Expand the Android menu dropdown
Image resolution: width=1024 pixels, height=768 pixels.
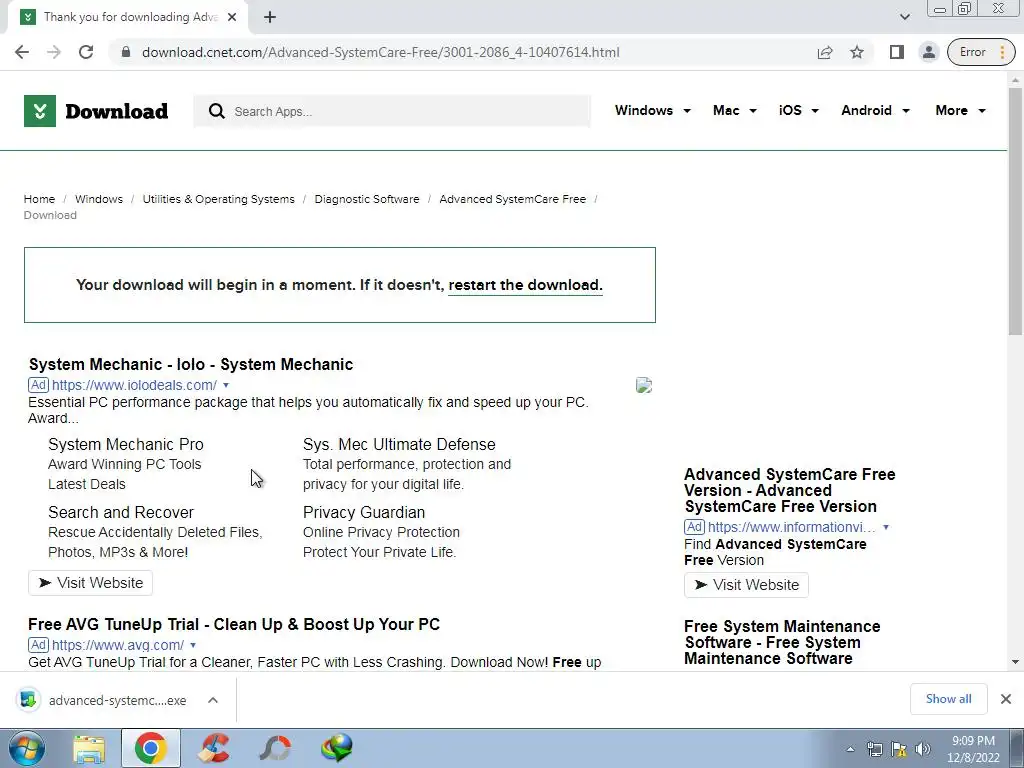coord(875,110)
